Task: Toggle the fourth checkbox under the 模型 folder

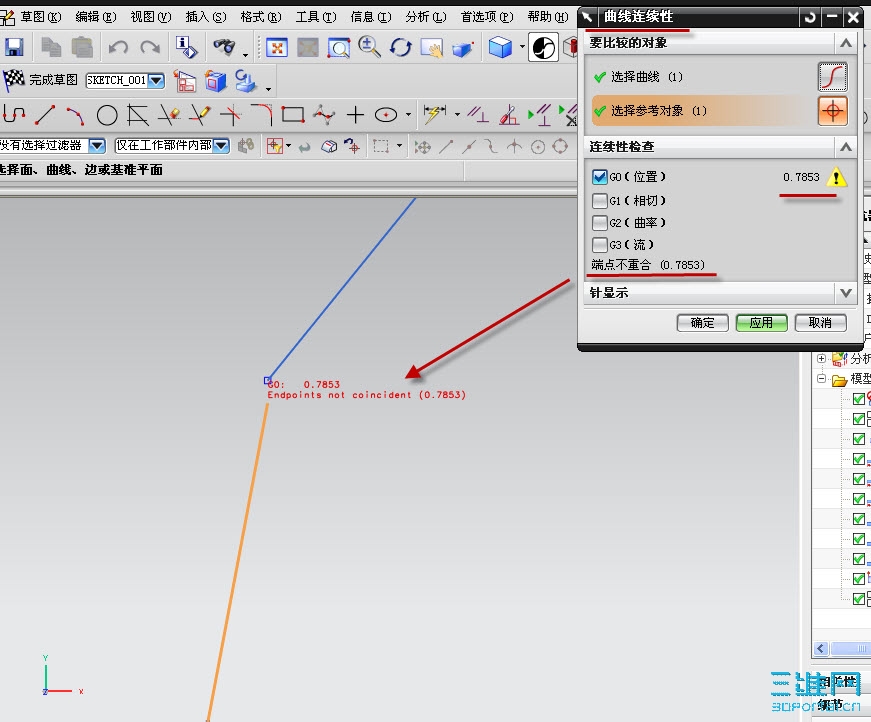Action: (858, 459)
